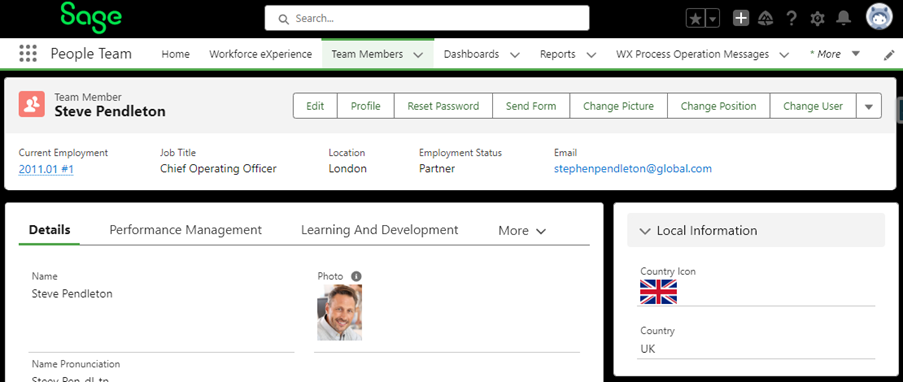Click the Name field value Steve Pendleton
Viewport: 903px width, 382px height.
tap(72, 294)
